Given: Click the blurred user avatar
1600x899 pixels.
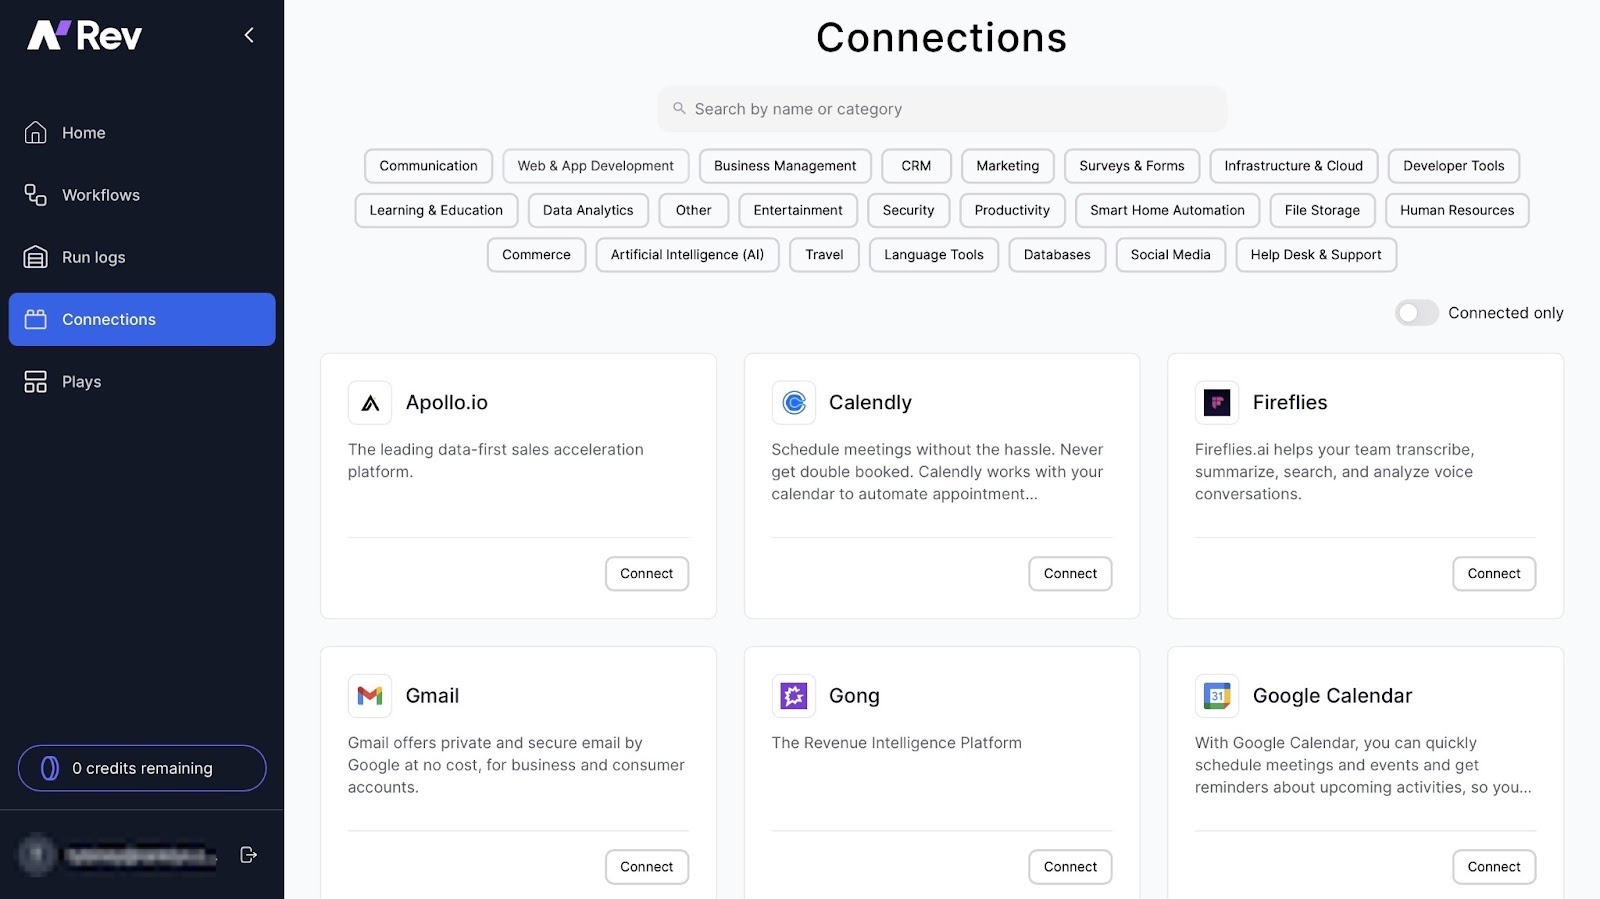Looking at the screenshot, I should tap(37, 855).
